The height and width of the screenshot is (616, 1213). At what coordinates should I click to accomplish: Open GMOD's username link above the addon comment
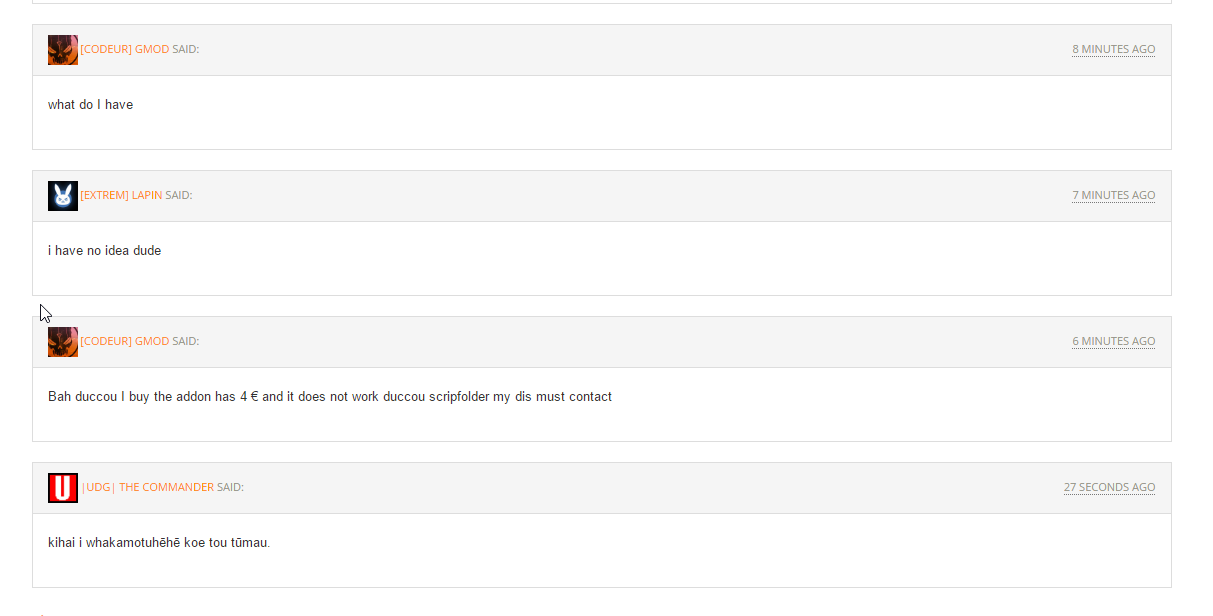tap(125, 341)
